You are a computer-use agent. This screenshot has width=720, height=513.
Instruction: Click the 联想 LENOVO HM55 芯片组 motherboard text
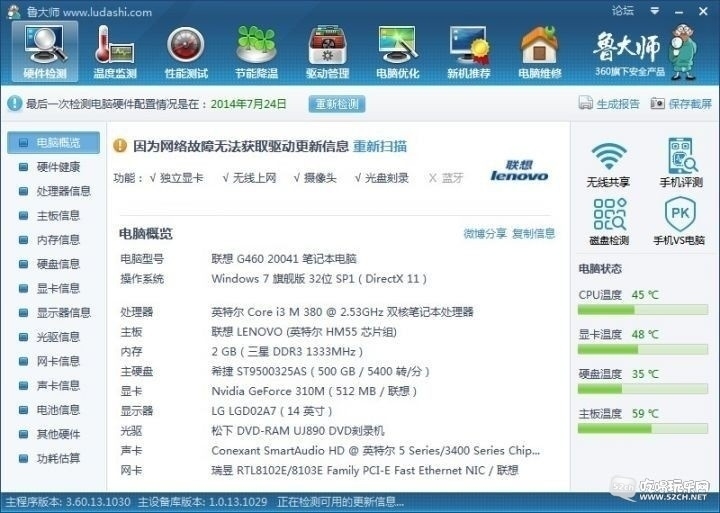coord(304,332)
